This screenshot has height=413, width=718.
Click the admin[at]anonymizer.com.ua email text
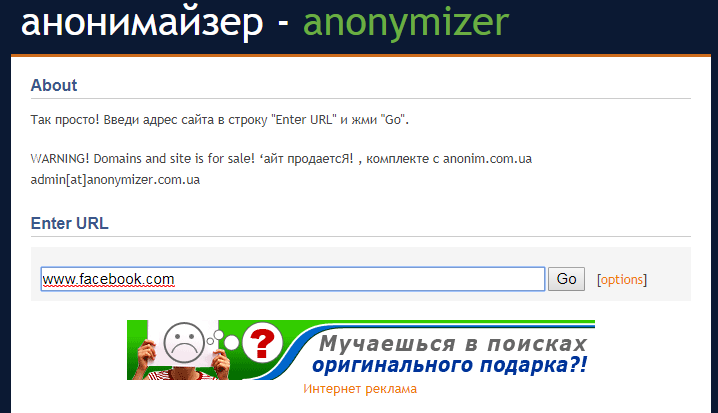[115, 179]
